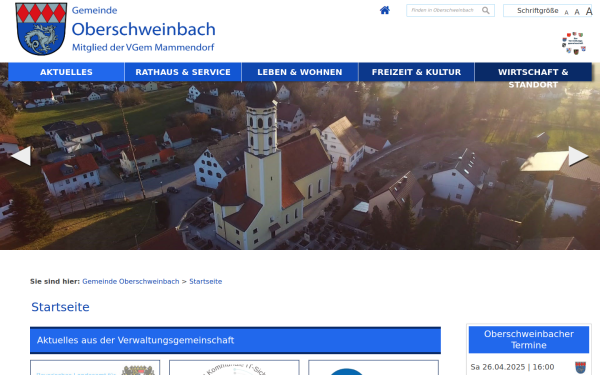Click the Oberschweinbacher Termine header

[528, 339]
